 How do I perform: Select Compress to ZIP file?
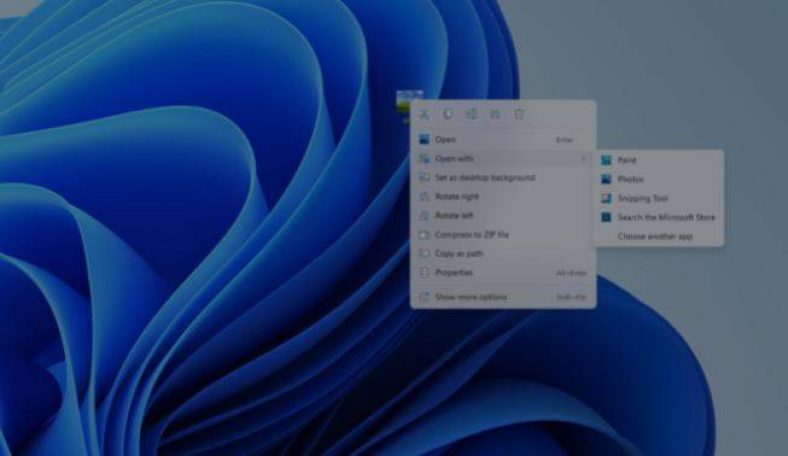503,235
